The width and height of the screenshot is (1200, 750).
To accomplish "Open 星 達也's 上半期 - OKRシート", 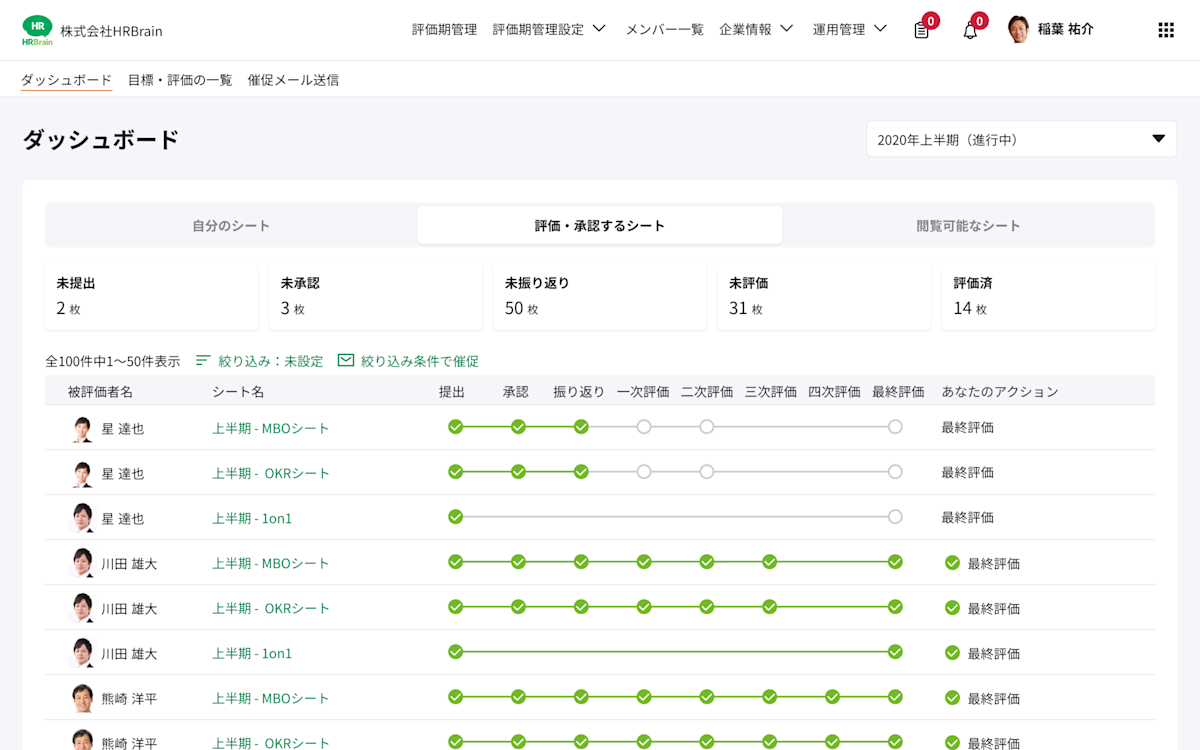I will click(x=270, y=473).
